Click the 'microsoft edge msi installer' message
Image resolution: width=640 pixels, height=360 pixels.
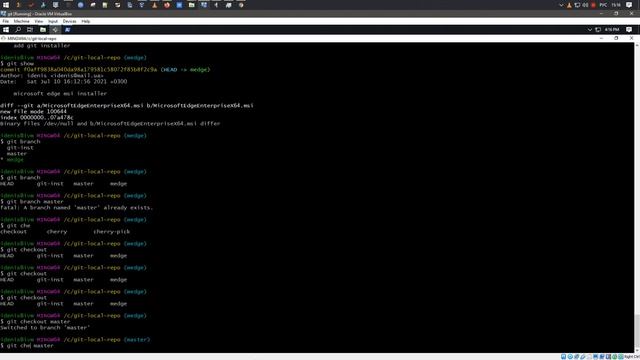point(60,93)
